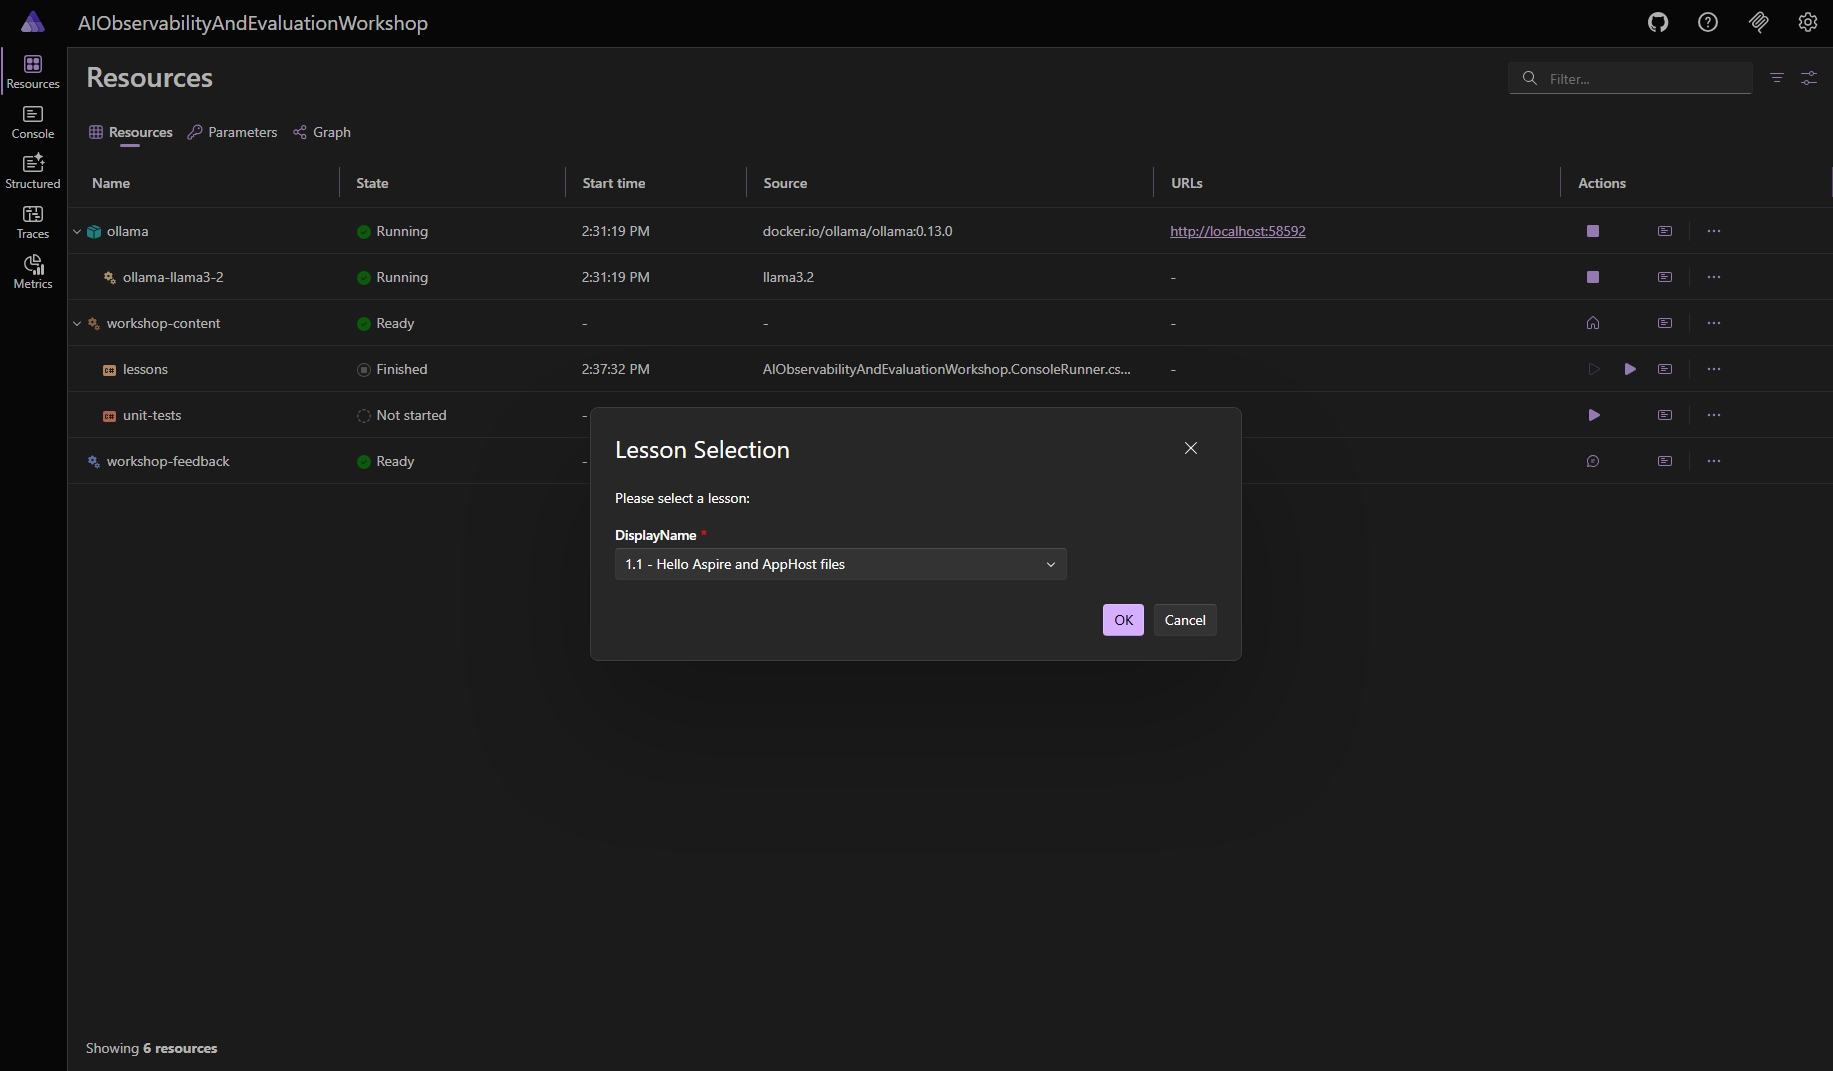Open dashboard settings gear icon
This screenshot has height=1071, width=1833.
point(1807,22)
